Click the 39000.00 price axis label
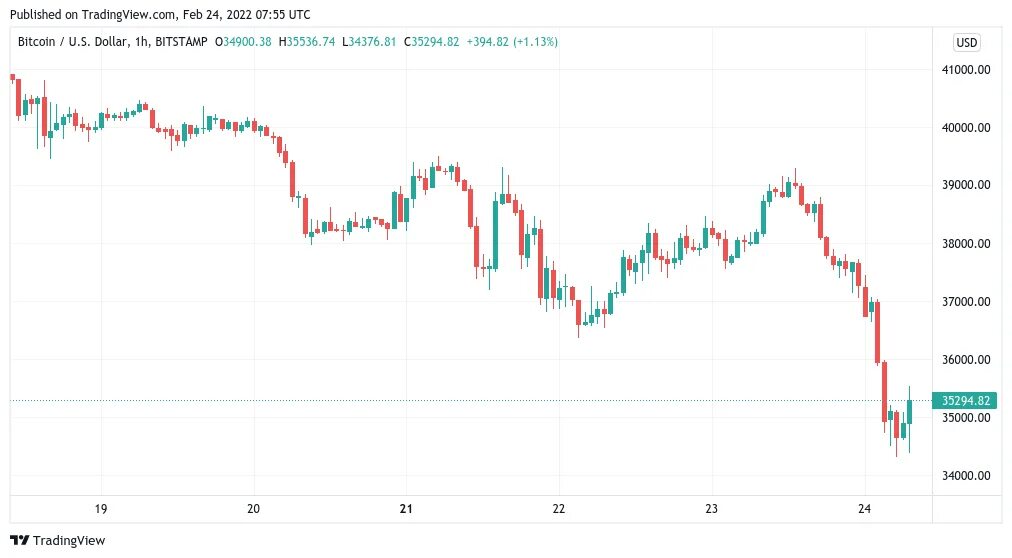Screen dimensions: 1012x558 coord(966,185)
